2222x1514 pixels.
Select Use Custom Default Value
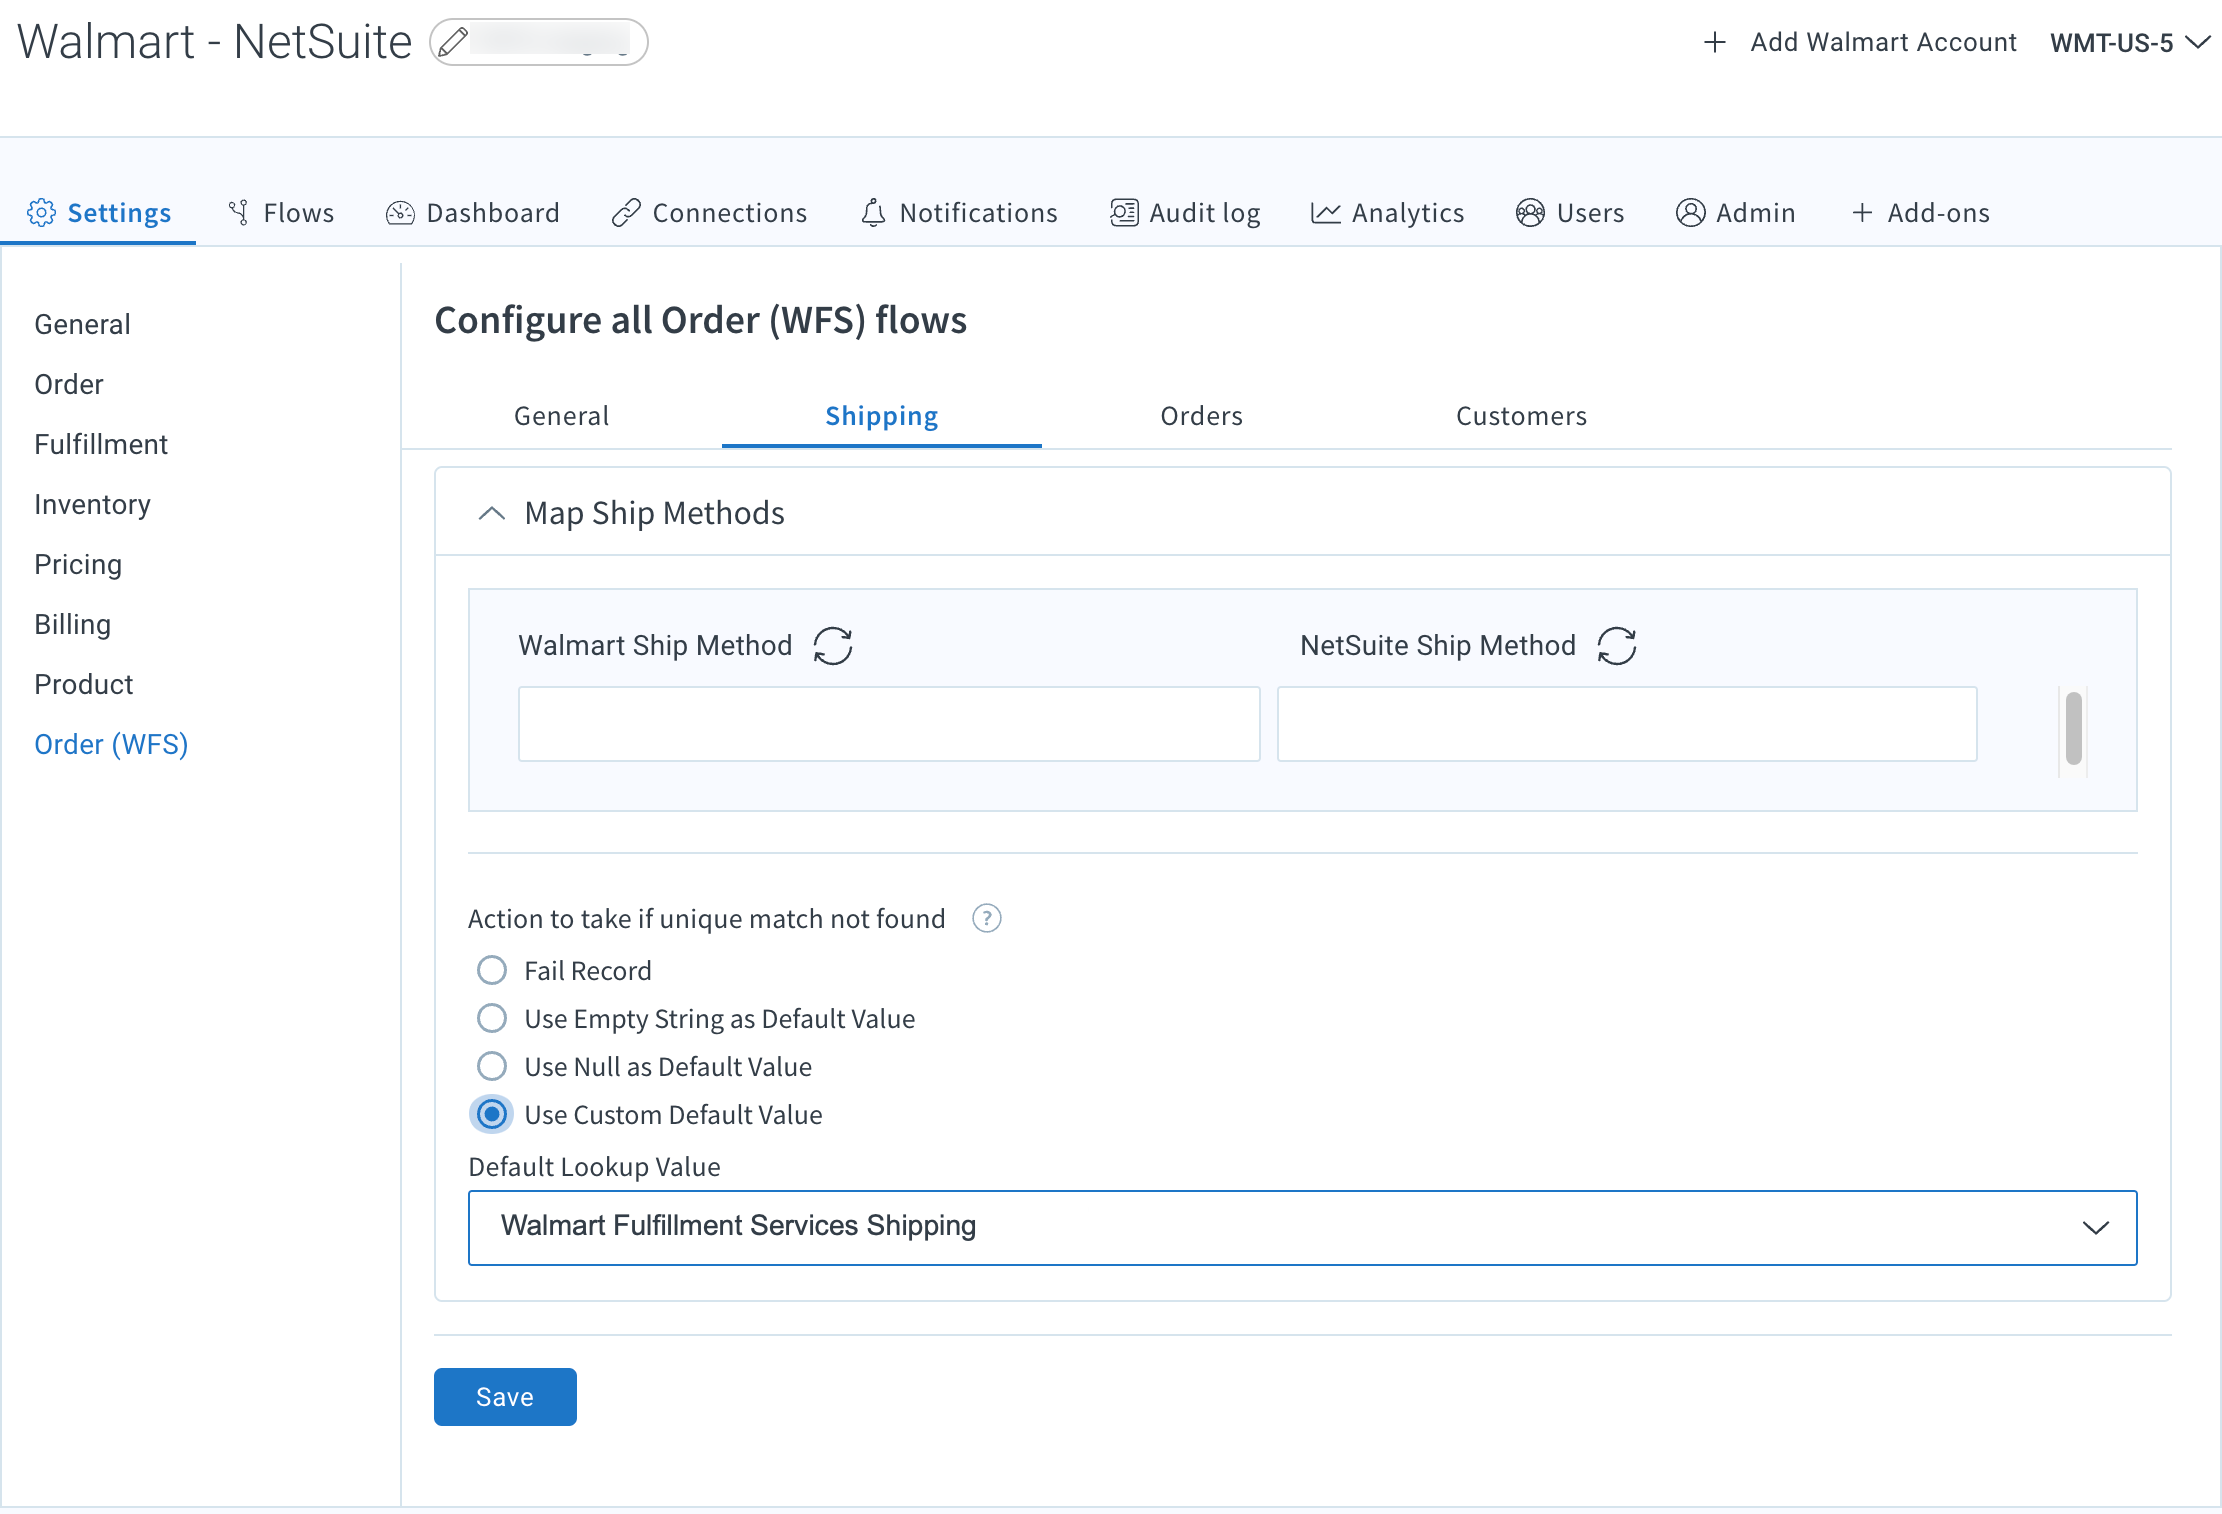tap(492, 1114)
